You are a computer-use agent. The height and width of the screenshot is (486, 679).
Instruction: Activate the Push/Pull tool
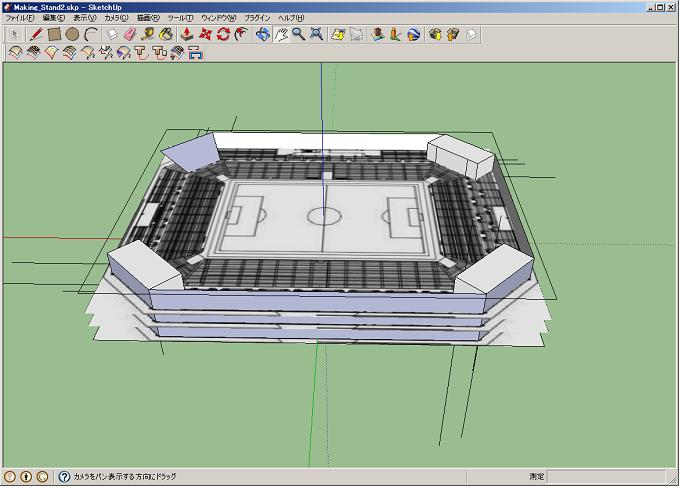pos(187,34)
